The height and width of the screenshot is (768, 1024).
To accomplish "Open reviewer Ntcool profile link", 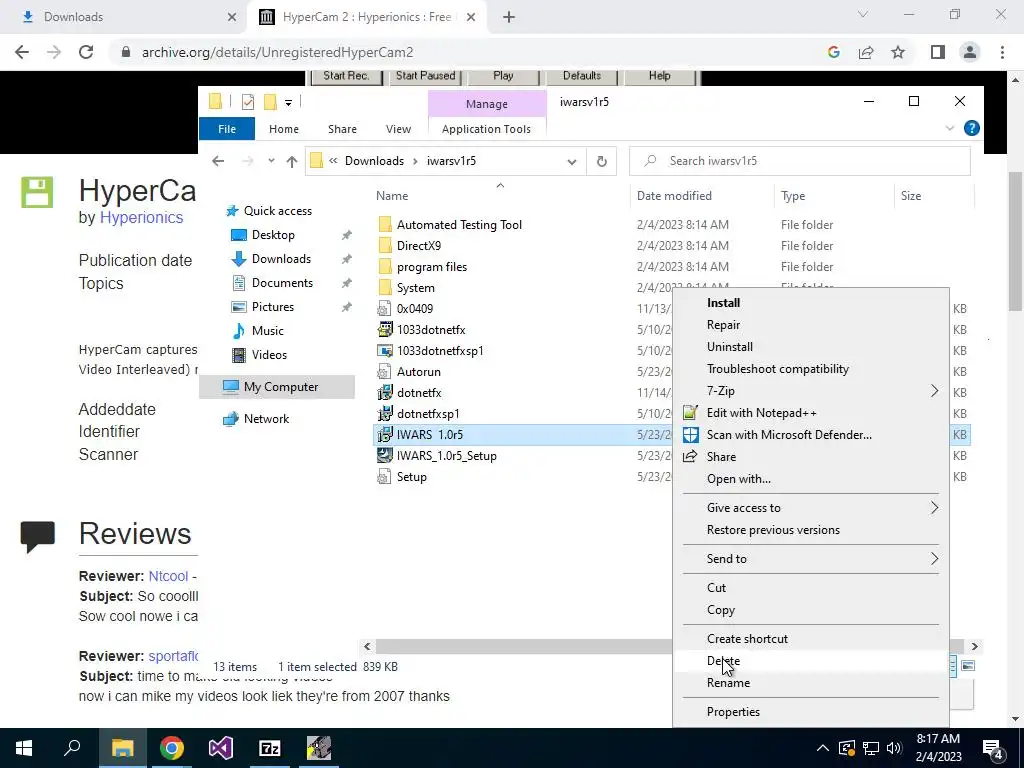I will [168, 576].
